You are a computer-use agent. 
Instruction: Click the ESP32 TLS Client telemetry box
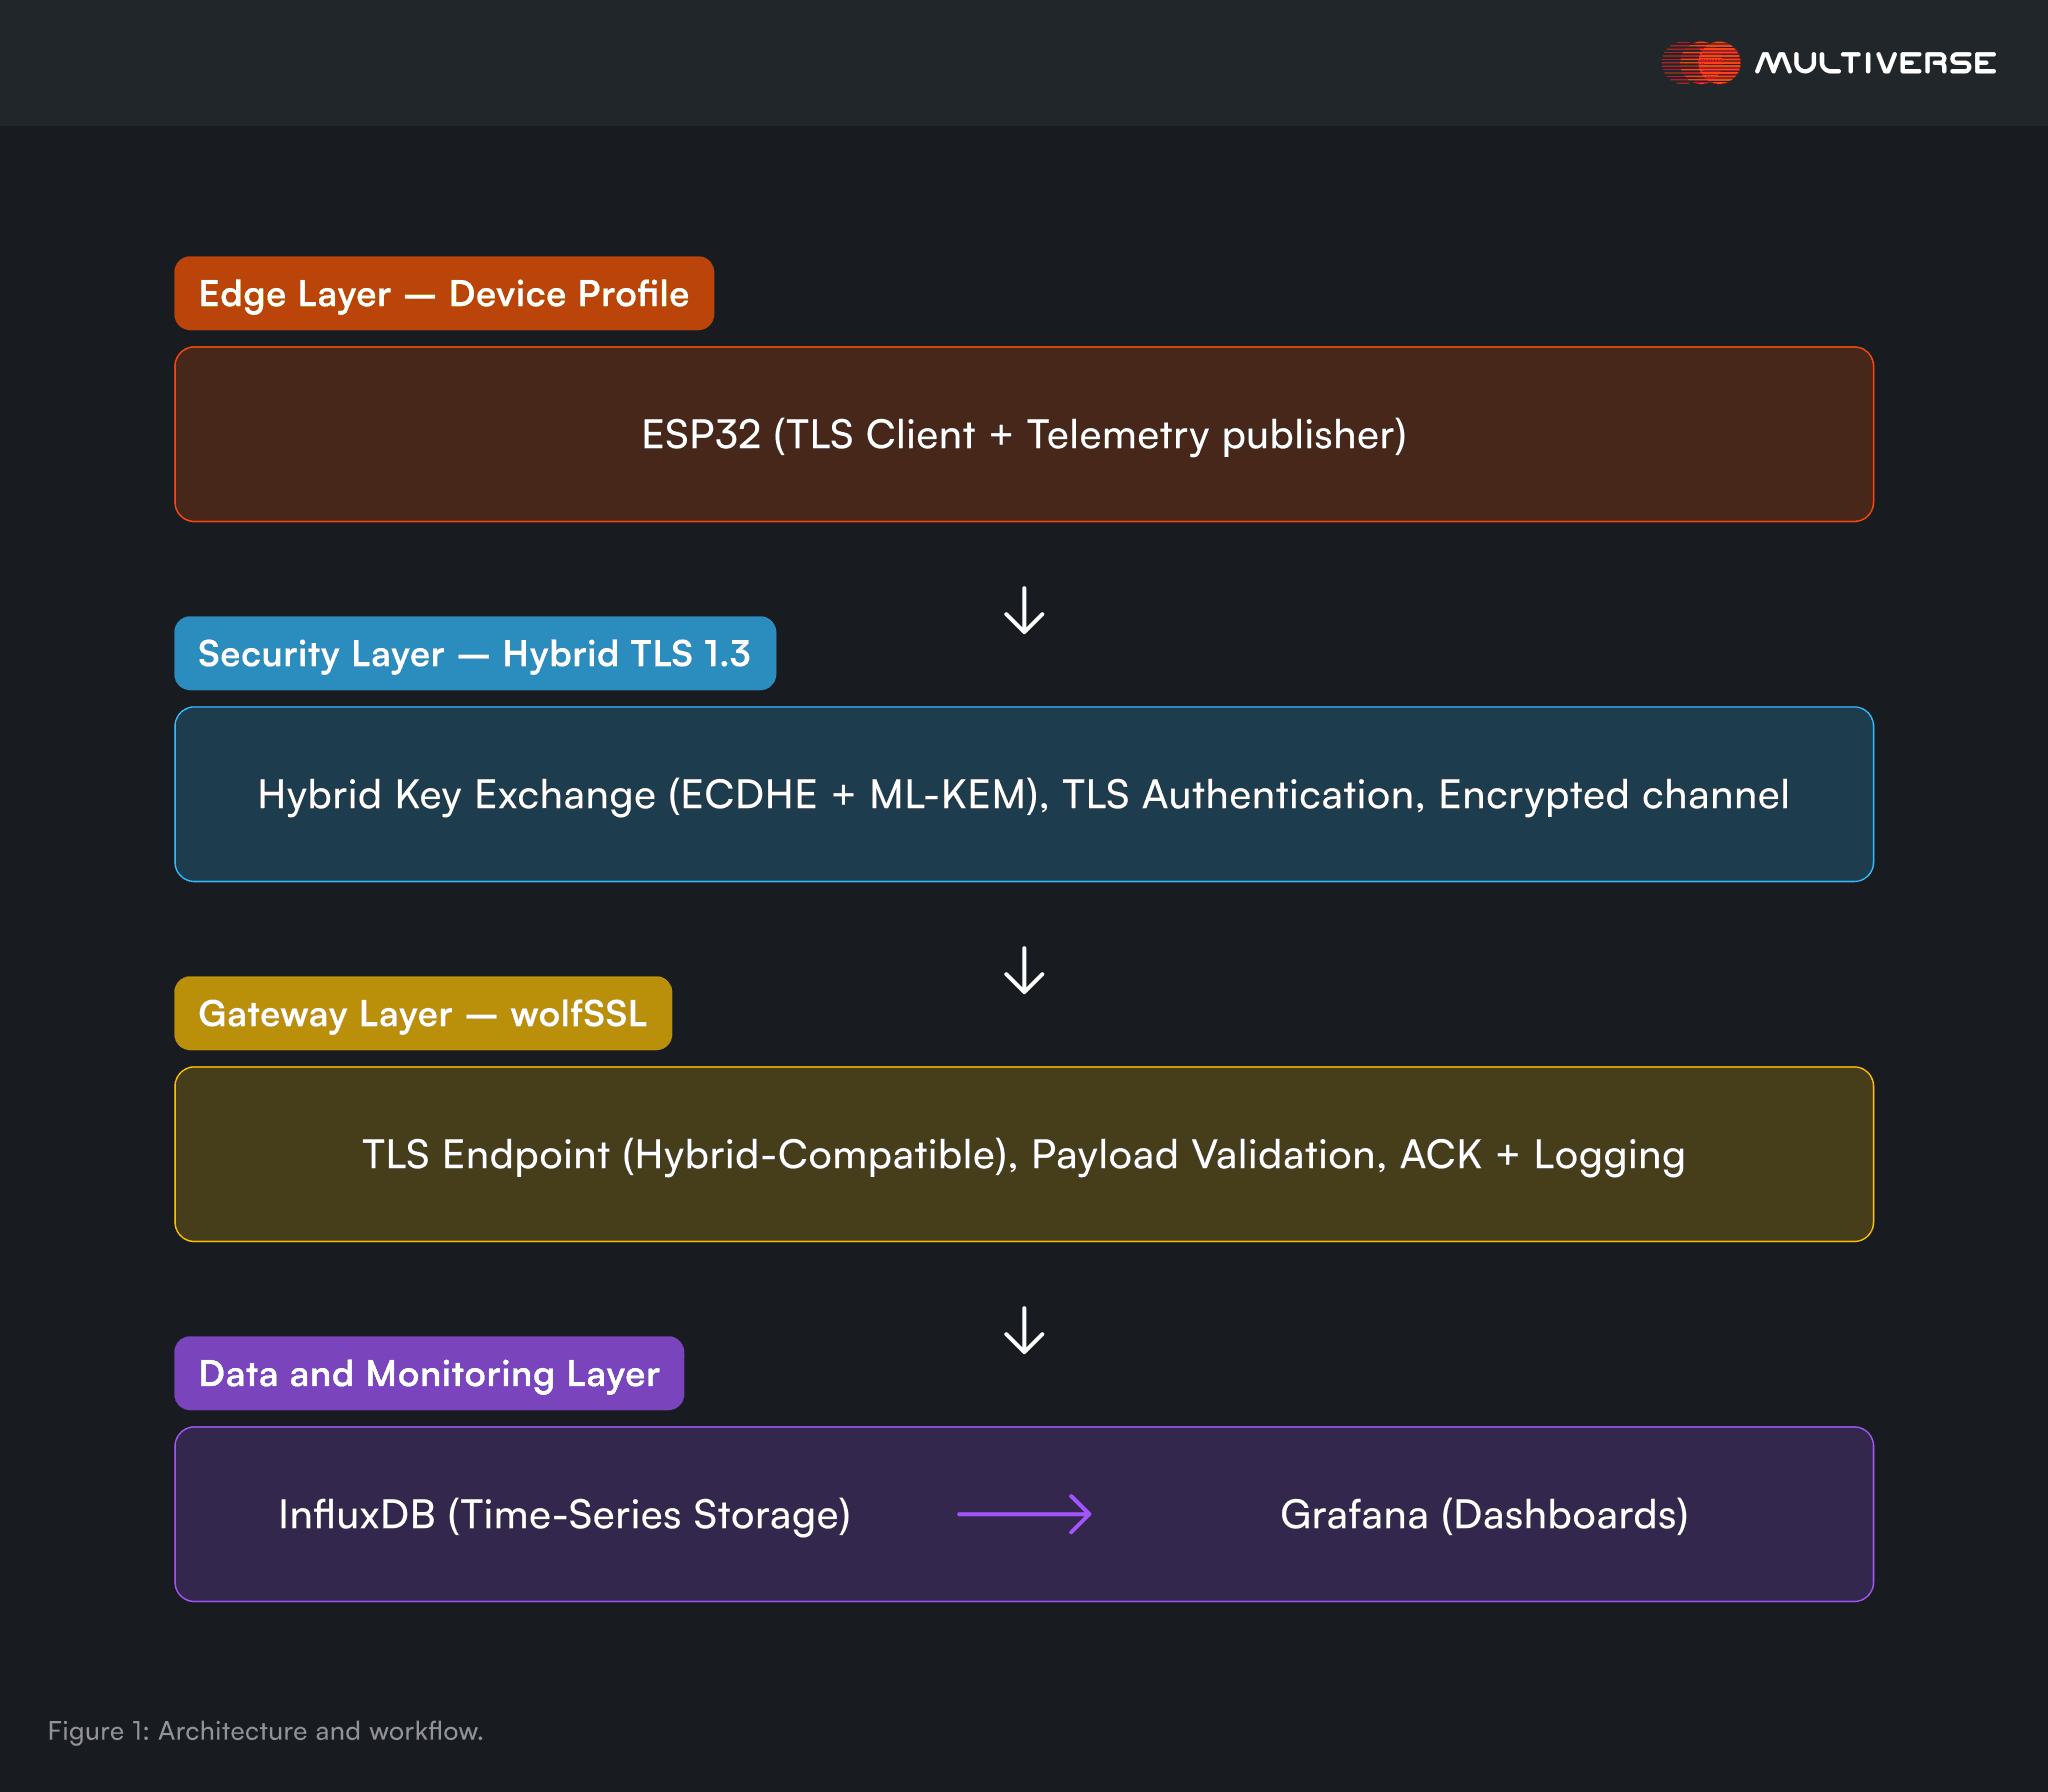(1024, 435)
